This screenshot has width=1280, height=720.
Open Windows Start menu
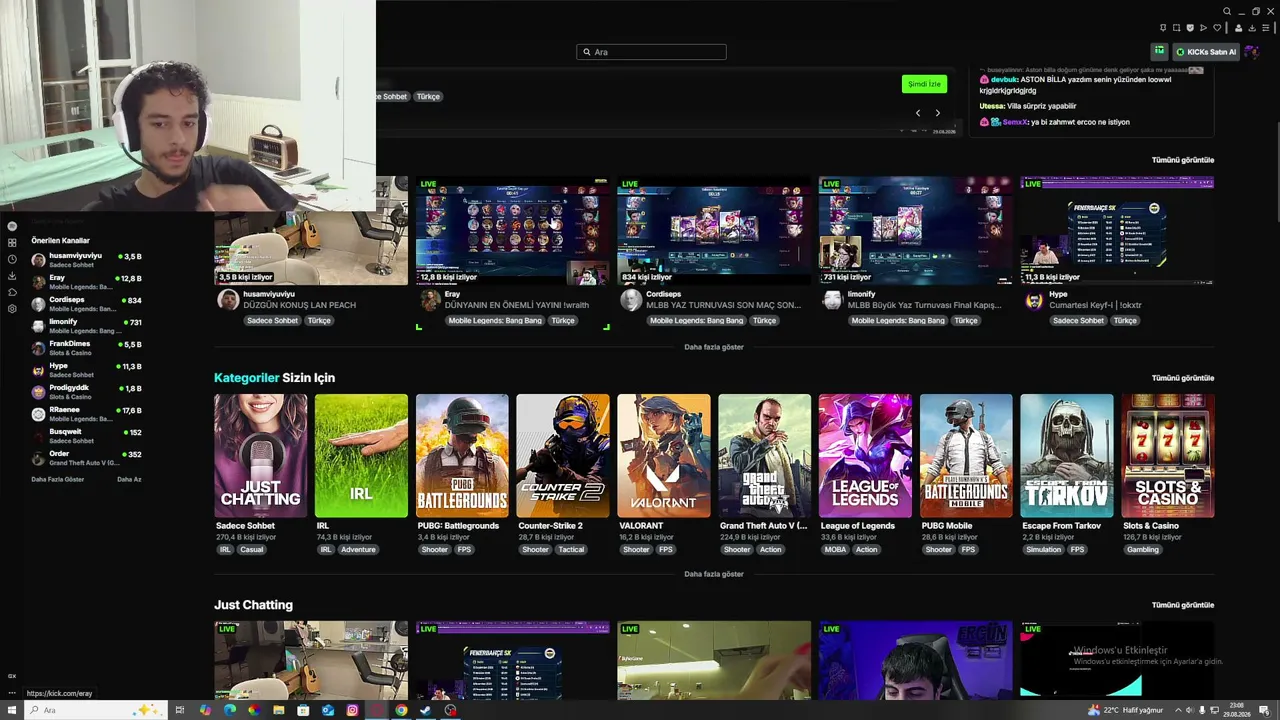(12, 710)
